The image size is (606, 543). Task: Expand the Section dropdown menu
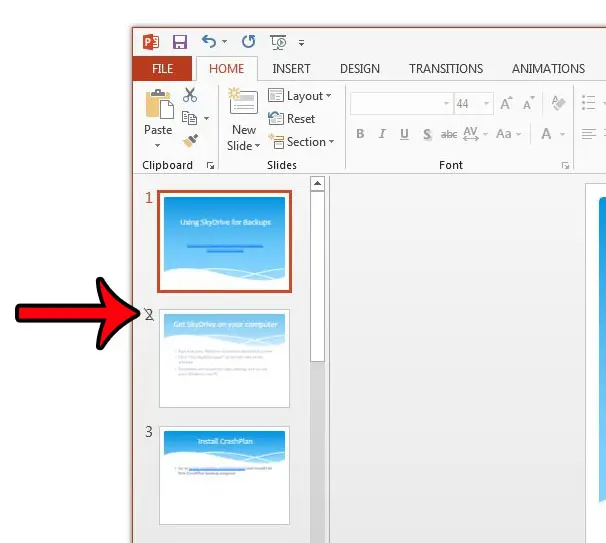coord(304,142)
